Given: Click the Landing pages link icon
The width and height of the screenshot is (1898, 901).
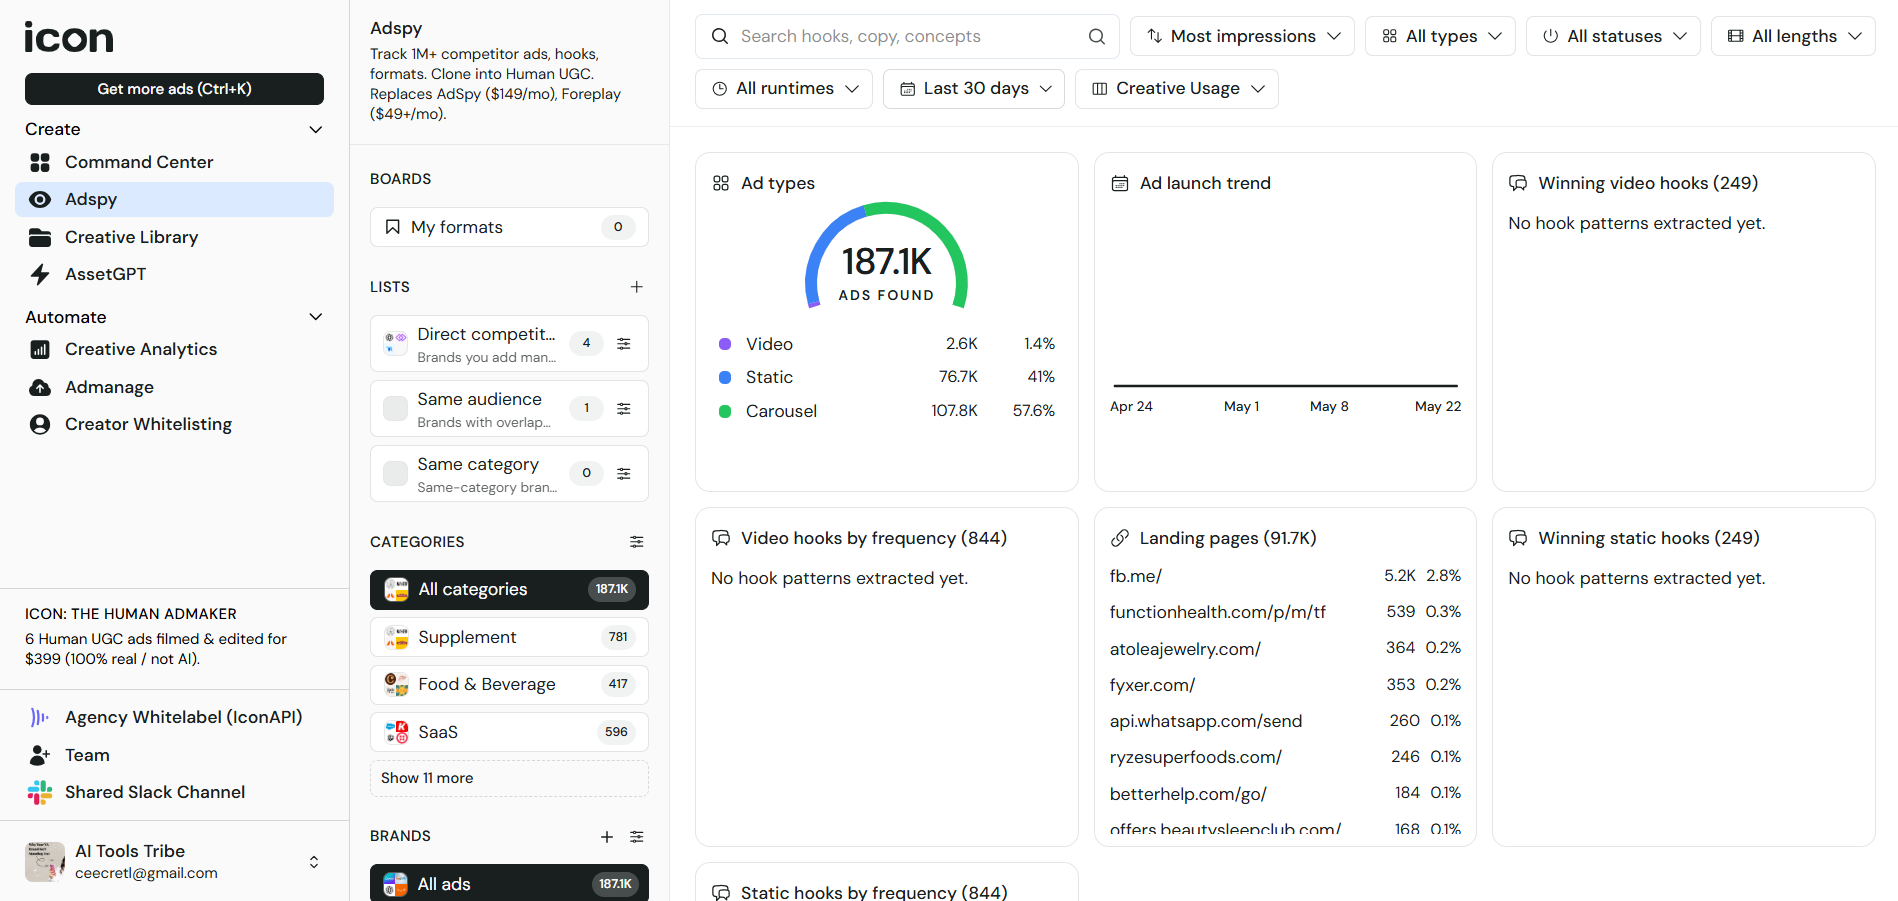Looking at the screenshot, I should pyautogui.click(x=1120, y=538).
